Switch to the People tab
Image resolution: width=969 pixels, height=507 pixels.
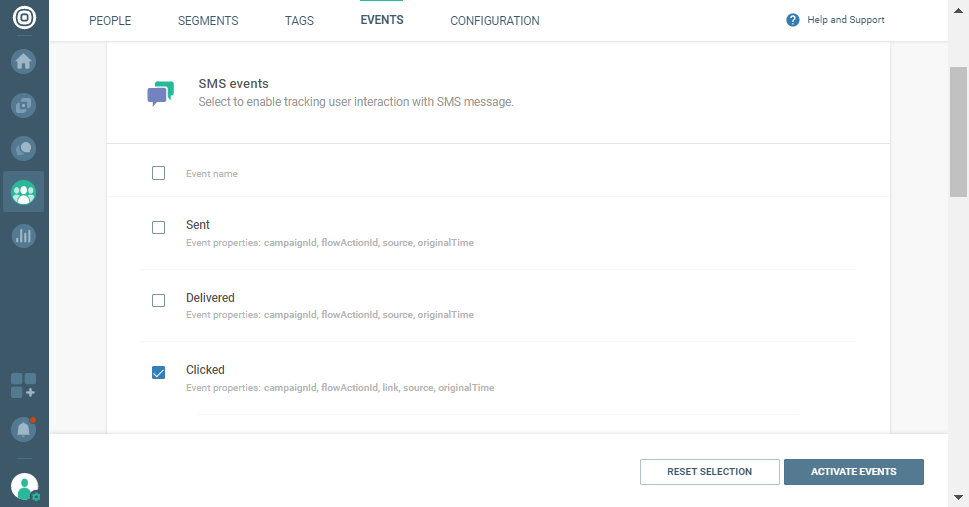pos(110,21)
